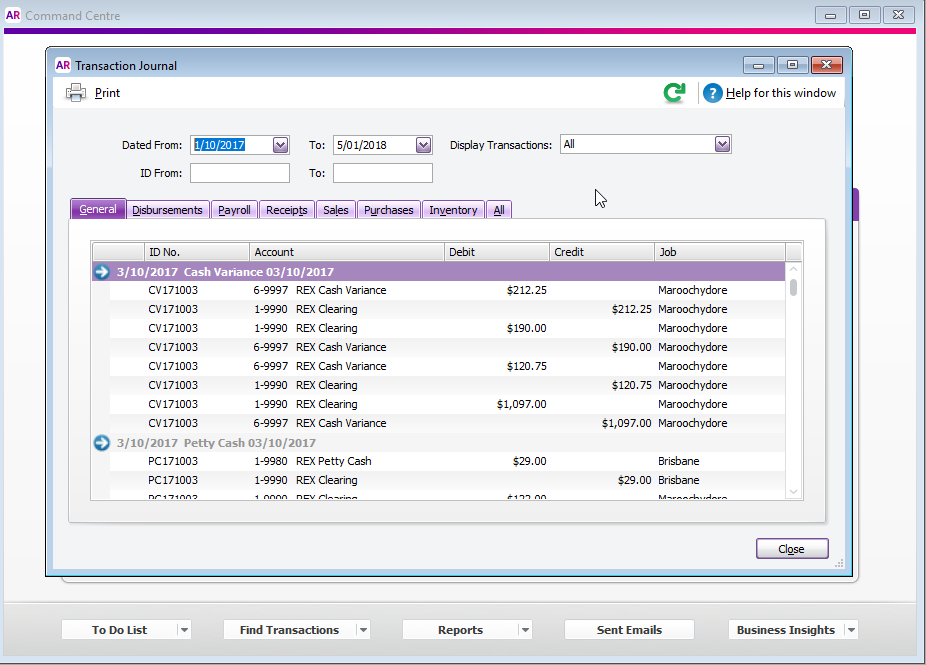Switch to the All tab
The image size is (926, 665).
[x=499, y=210]
